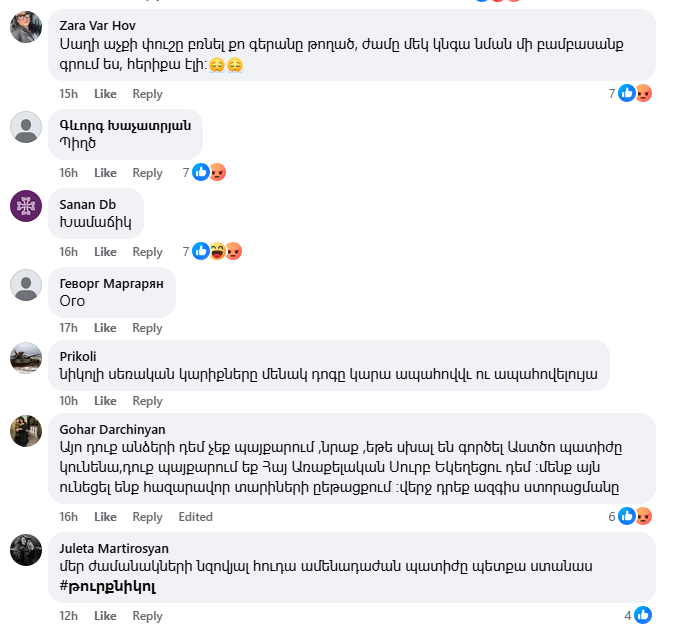The width and height of the screenshot is (673, 627).
Task: Open Juleta Martirosyan's profile name link
Action: click(114, 548)
